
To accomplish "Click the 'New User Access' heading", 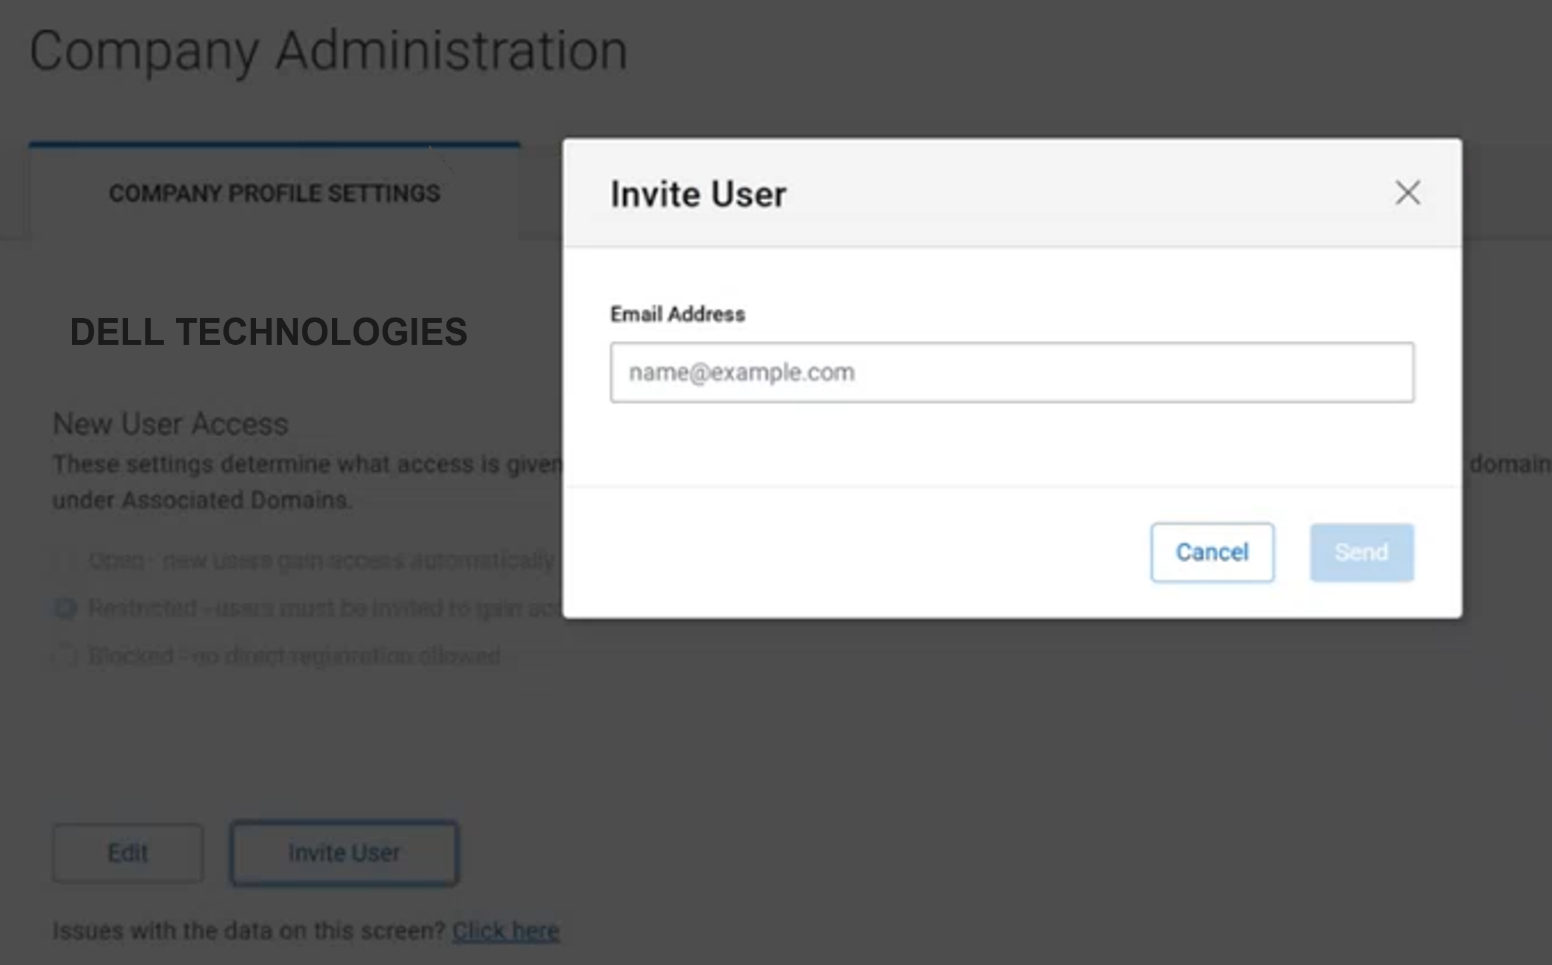I will coord(170,424).
